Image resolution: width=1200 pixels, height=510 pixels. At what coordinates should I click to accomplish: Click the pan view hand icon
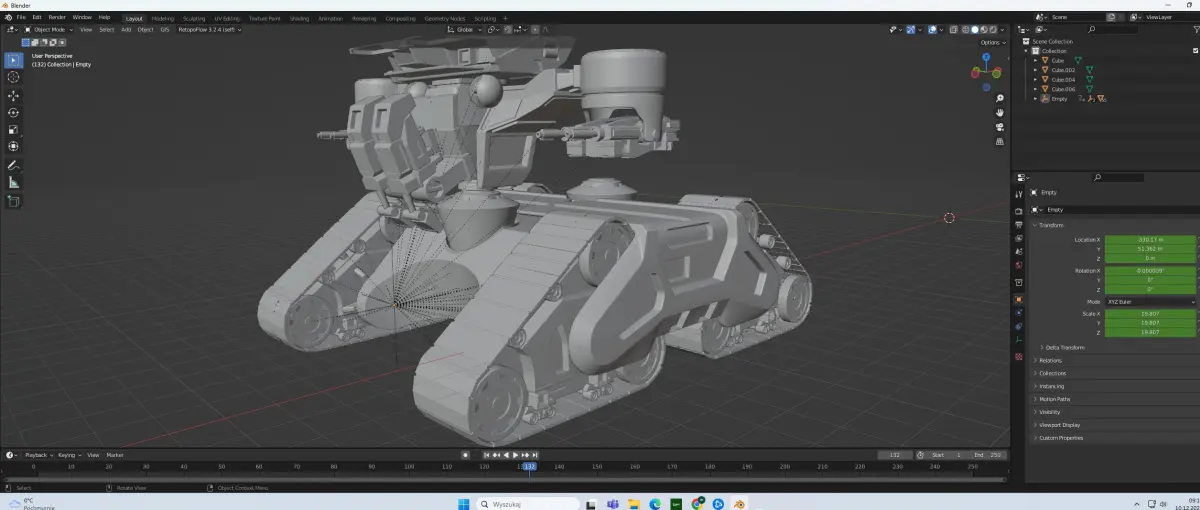[1000, 112]
